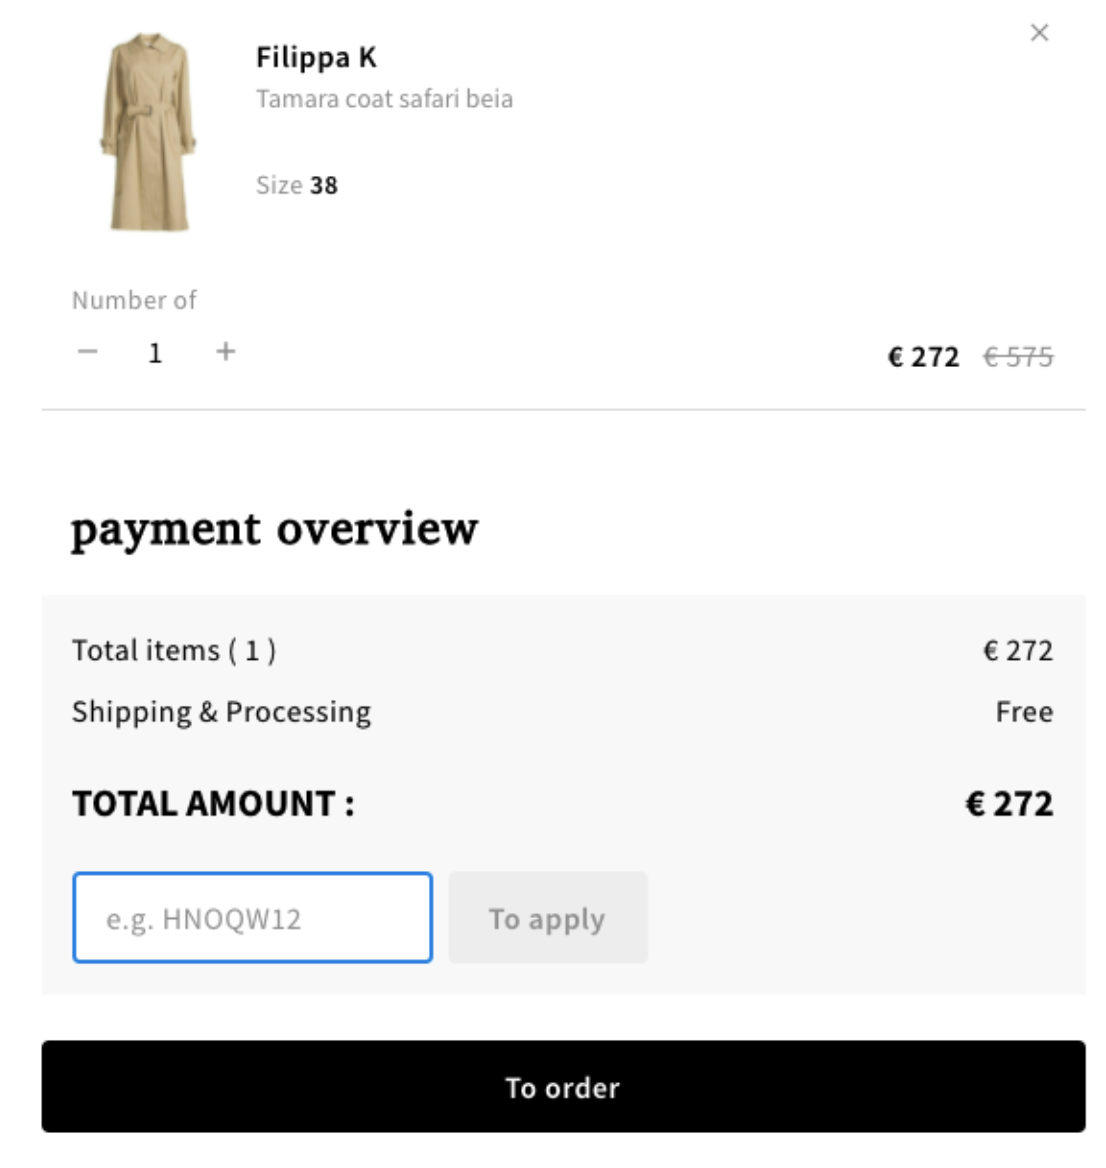Click the Free shipping value

[x=1024, y=712]
